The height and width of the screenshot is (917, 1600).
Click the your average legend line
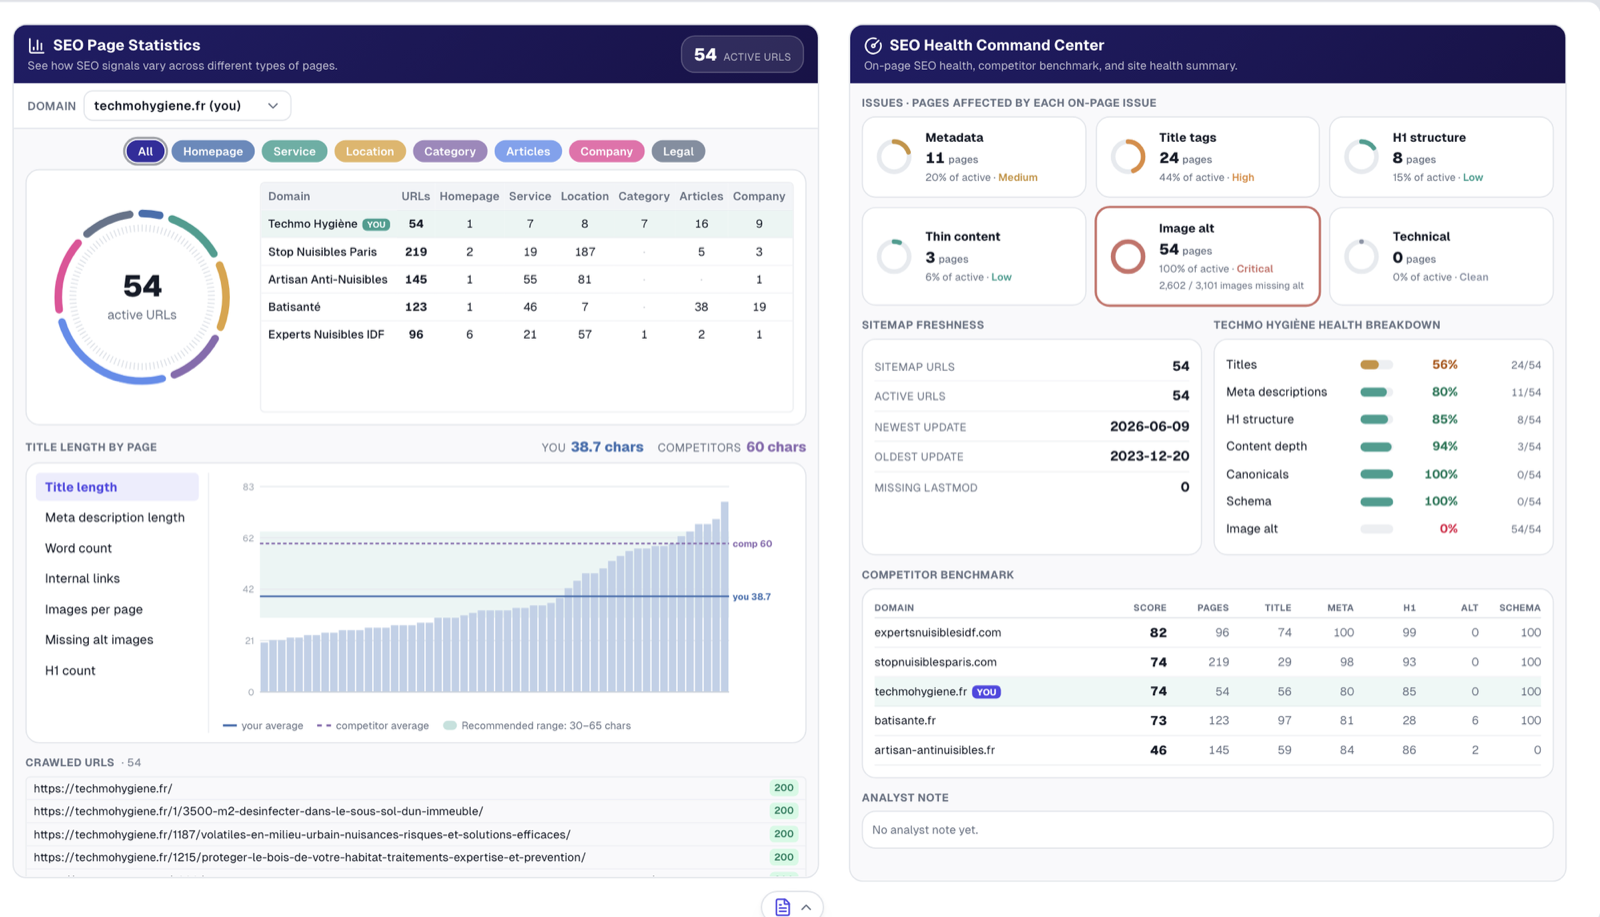(229, 726)
